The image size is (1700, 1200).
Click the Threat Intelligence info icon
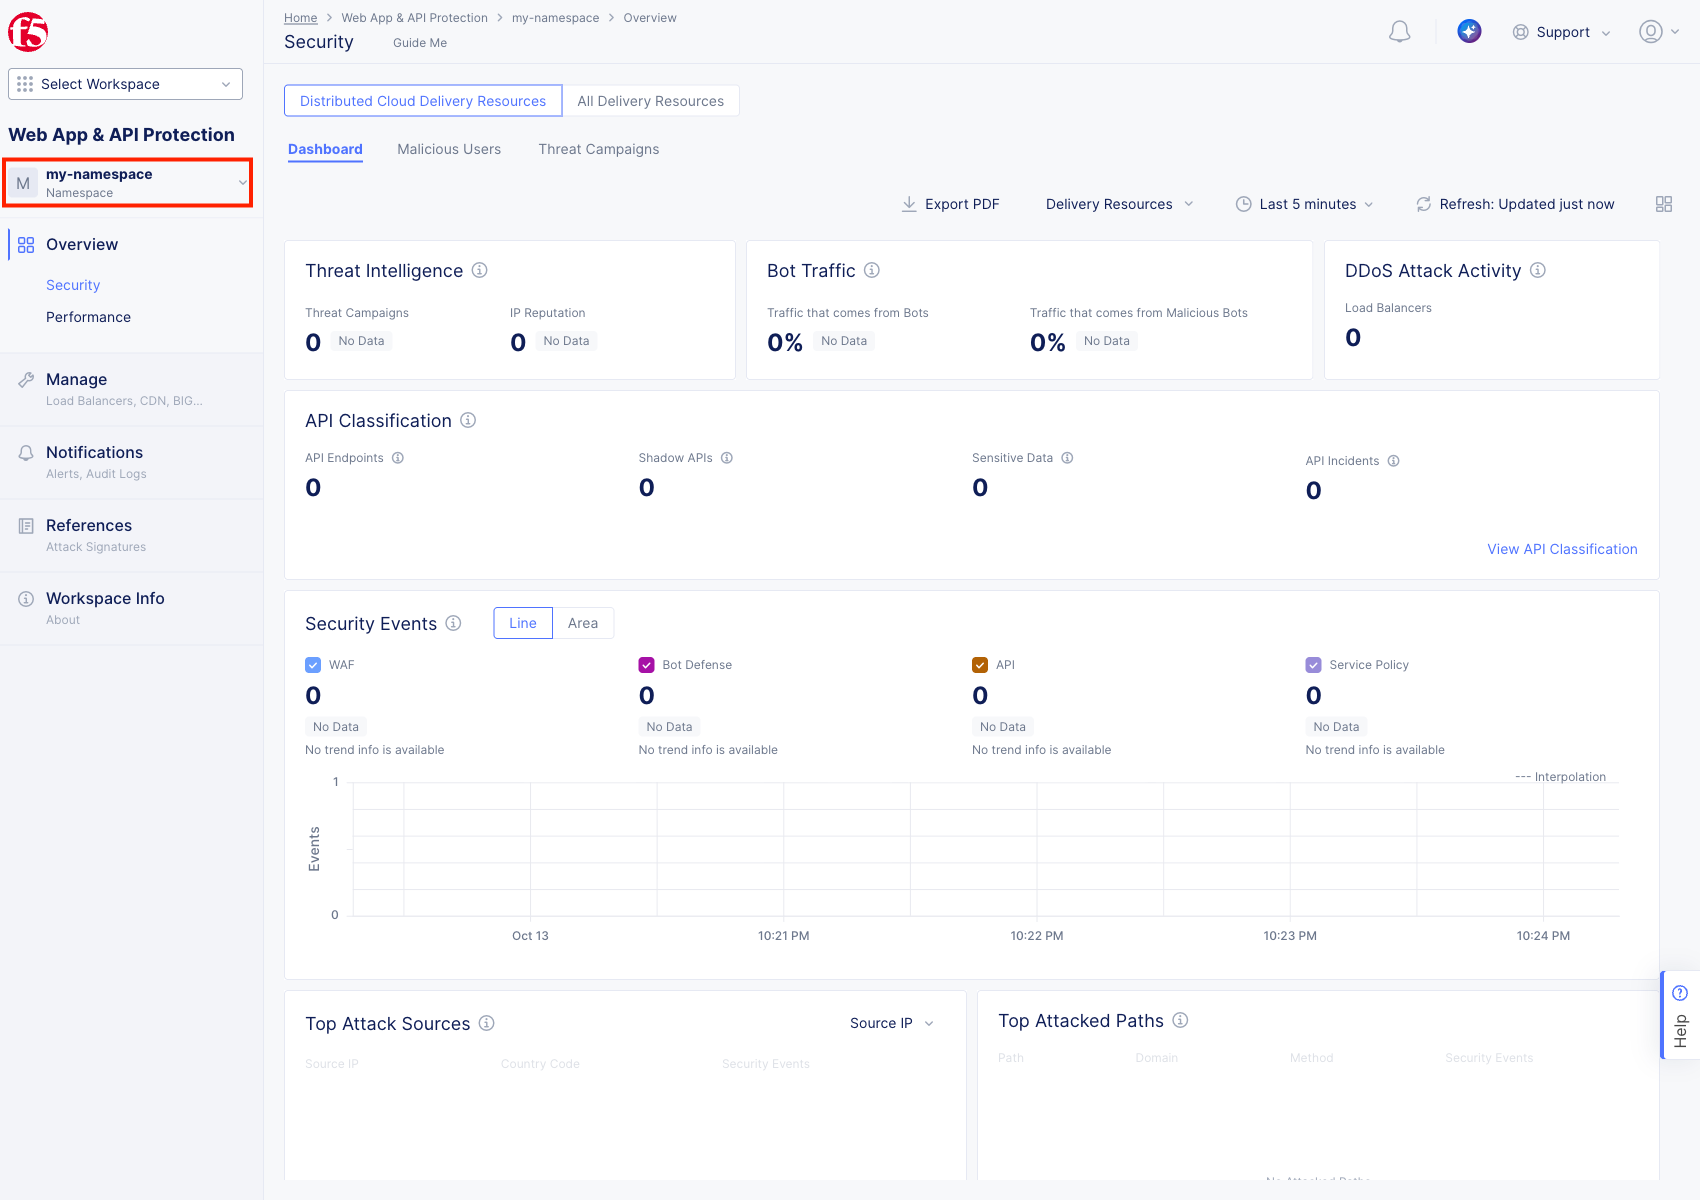click(x=480, y=270)
